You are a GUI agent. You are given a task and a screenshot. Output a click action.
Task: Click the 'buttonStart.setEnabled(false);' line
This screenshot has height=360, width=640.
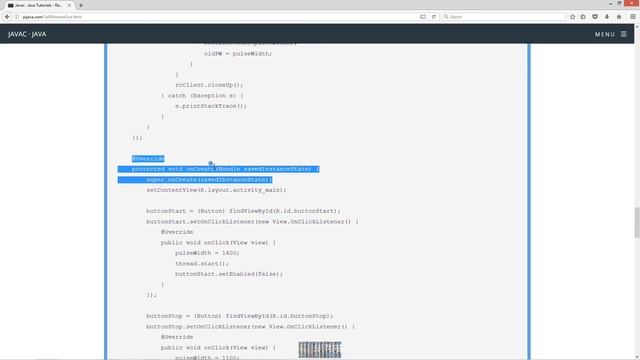229,274
